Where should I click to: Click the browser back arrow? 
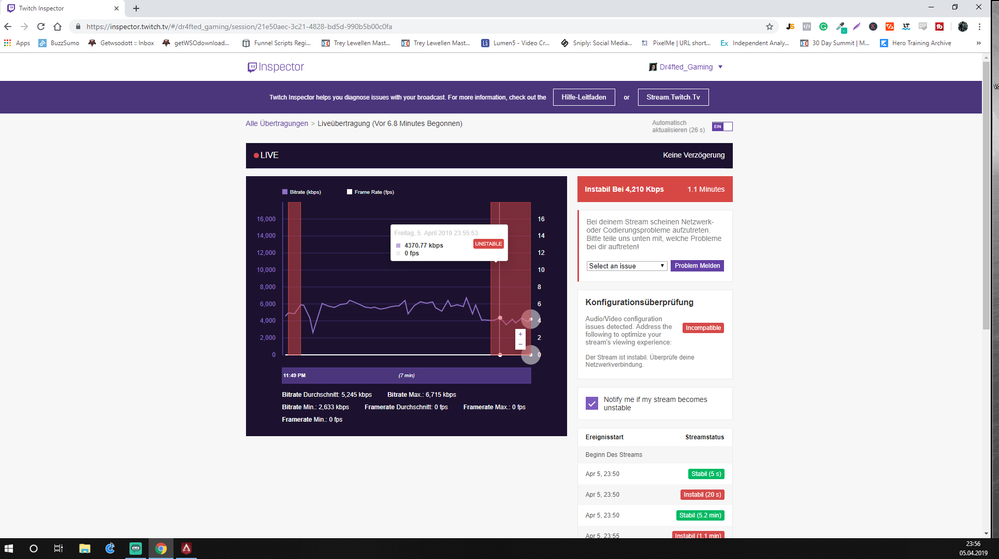(x=8, y=26)
